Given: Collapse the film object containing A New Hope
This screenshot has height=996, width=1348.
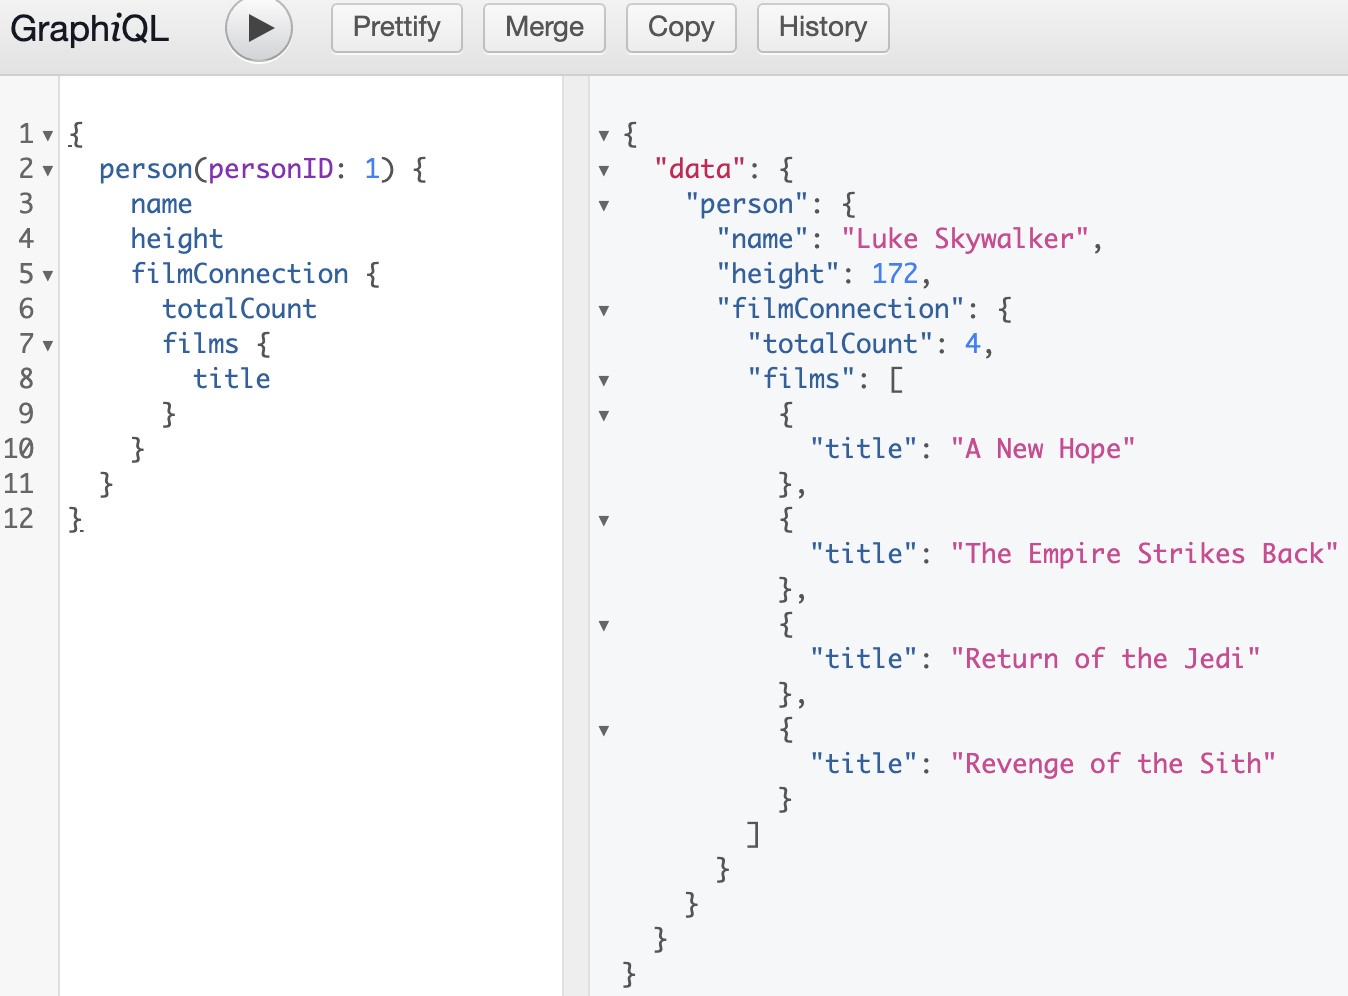Looking at the screenshot, I should coord(604,415).
